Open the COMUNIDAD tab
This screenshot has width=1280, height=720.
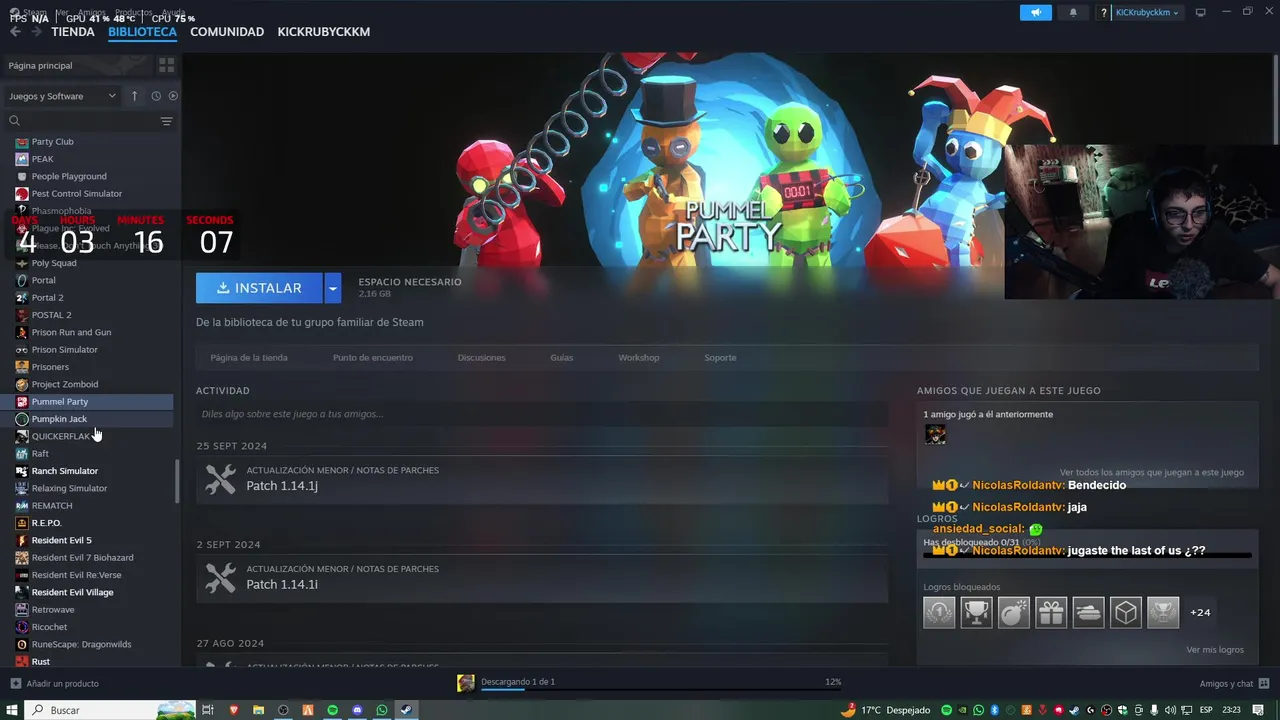[x=227, y=32]
